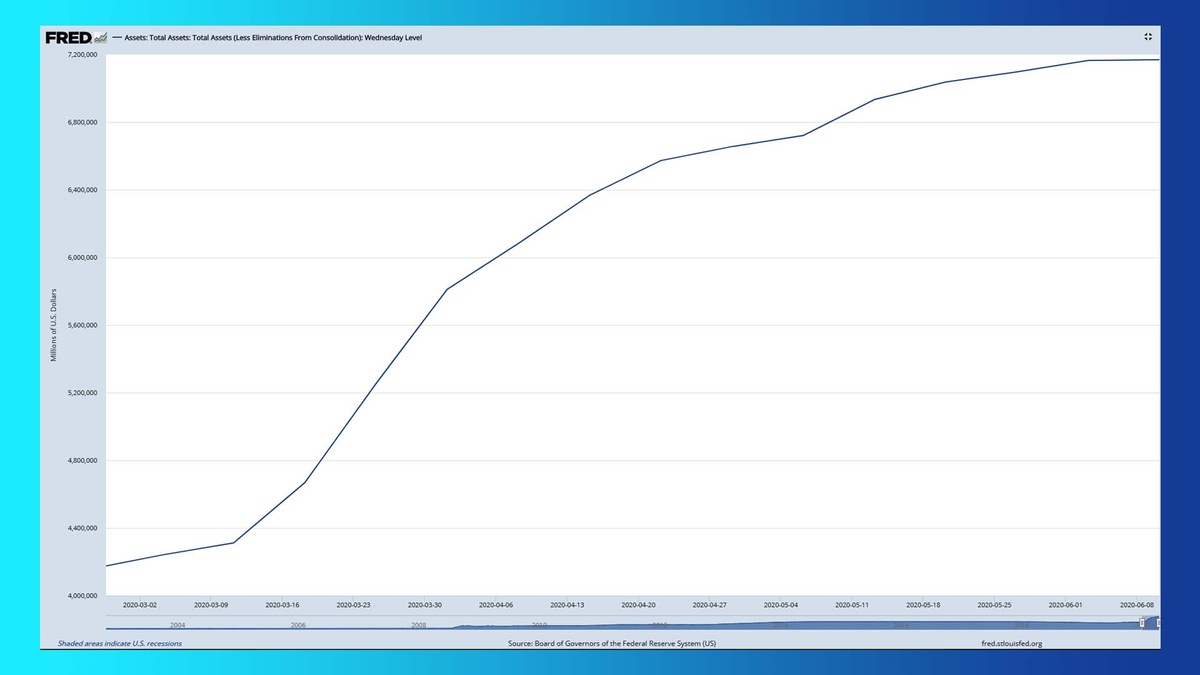Screen dimensions: 1200x675
Task: Click the 2020-04-06 date label
Action: point(496,605)
